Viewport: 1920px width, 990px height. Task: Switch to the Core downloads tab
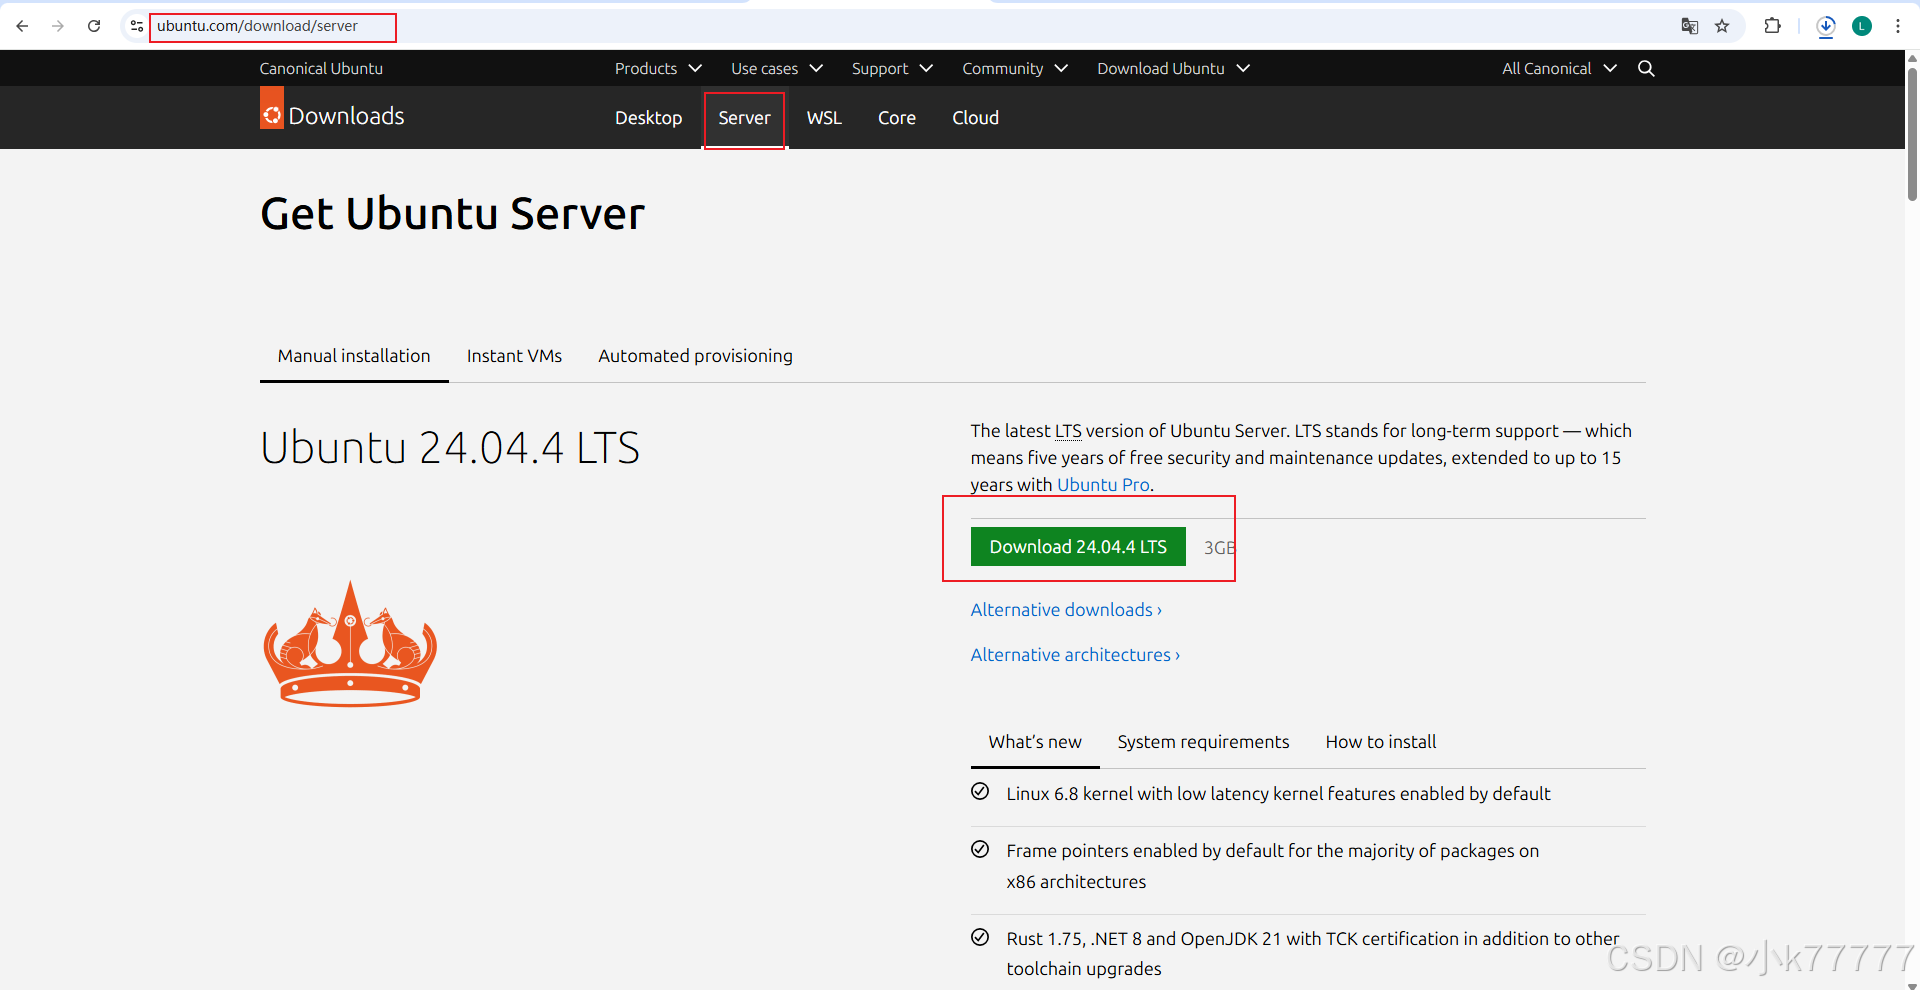tap(896, 118)
